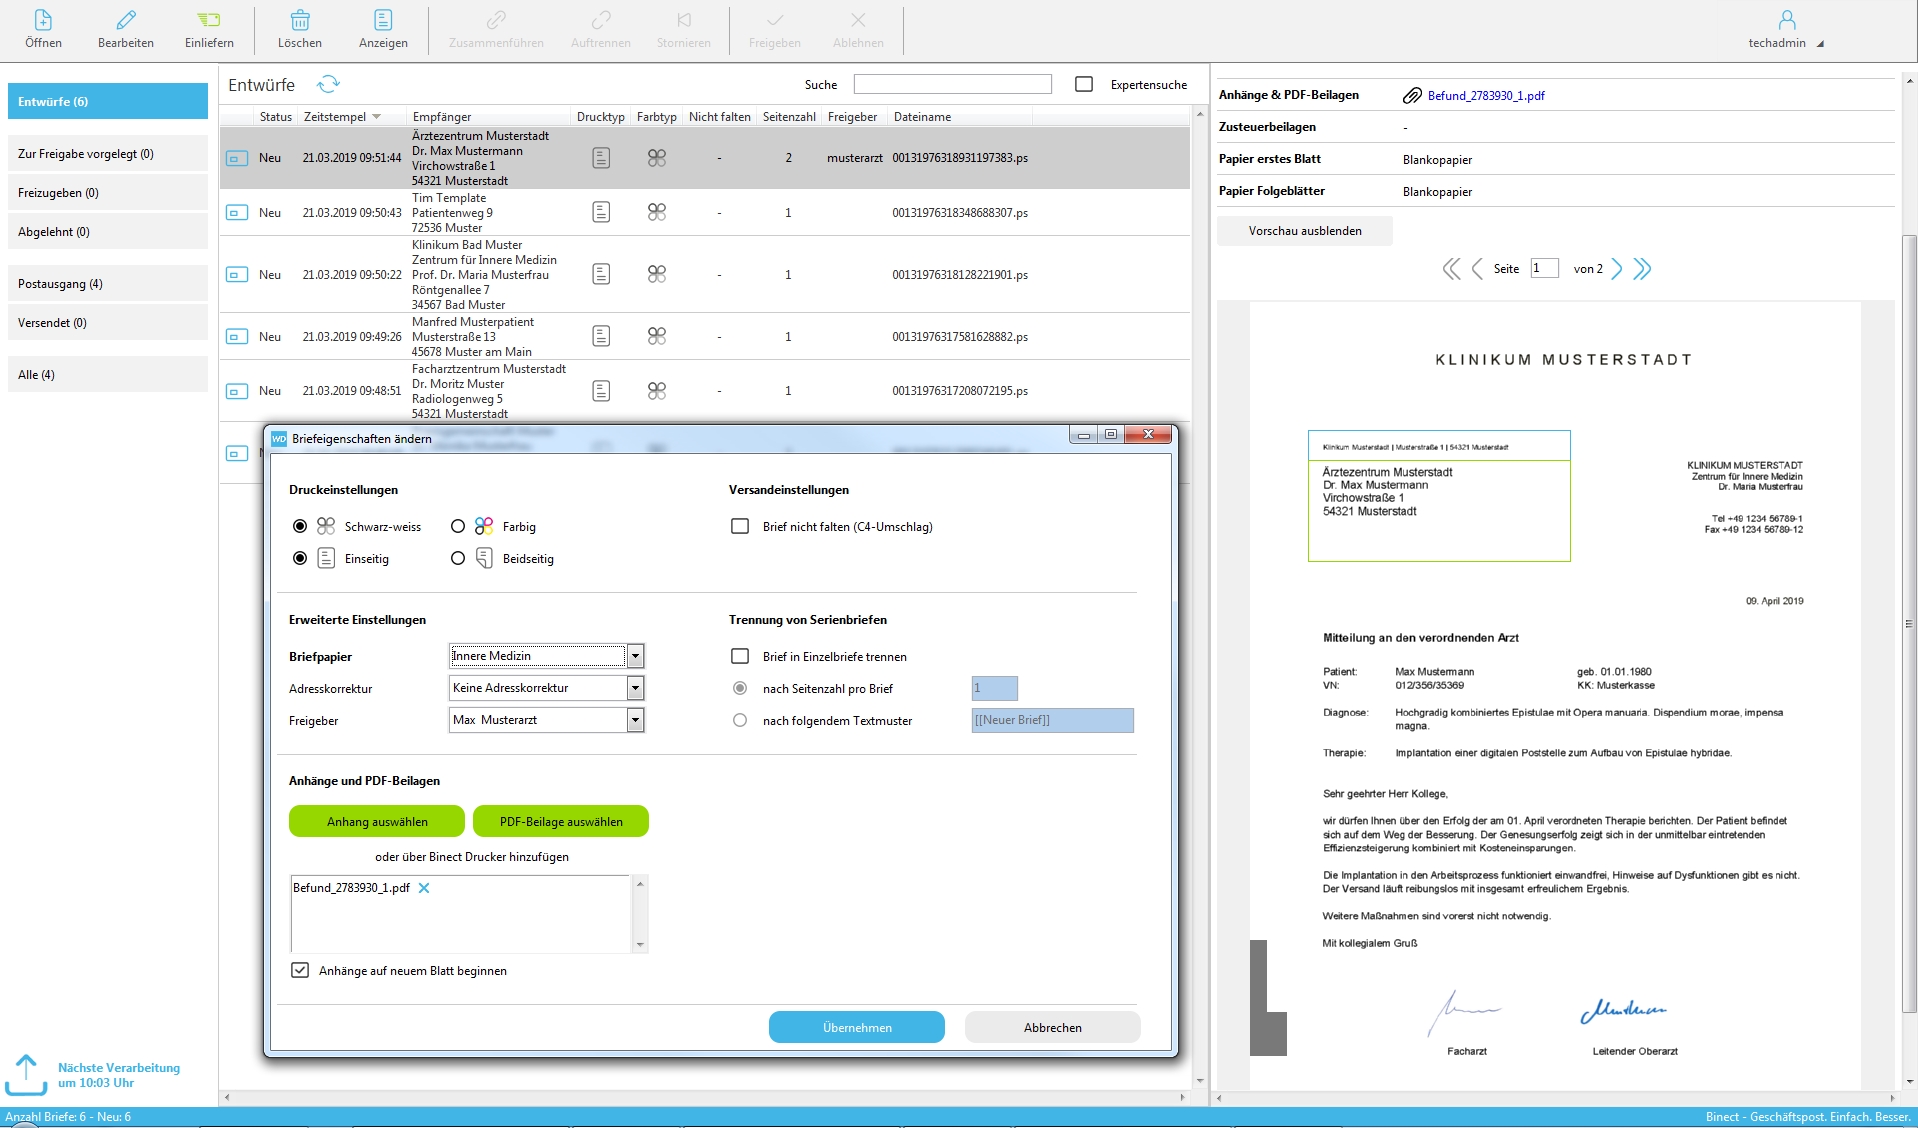The image size is (1918, 1128).
Task: Click the Anzeigen document icon
Action: tap(383, 21)
